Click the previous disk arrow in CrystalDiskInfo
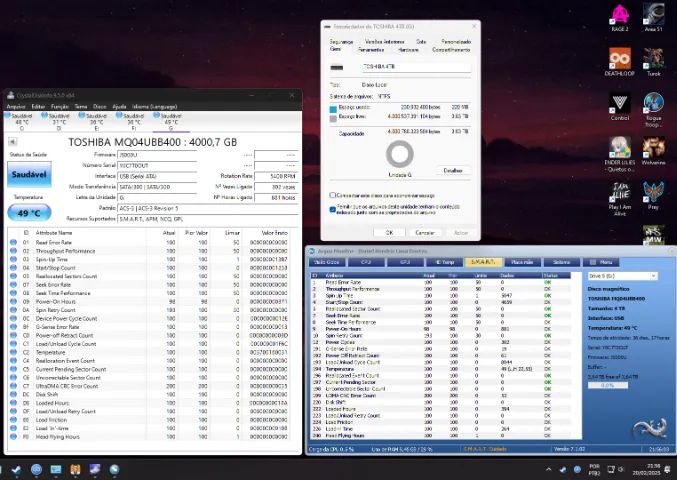Viewport: 677px width, 480px height. pyautogui.click(x=12, y=142)
